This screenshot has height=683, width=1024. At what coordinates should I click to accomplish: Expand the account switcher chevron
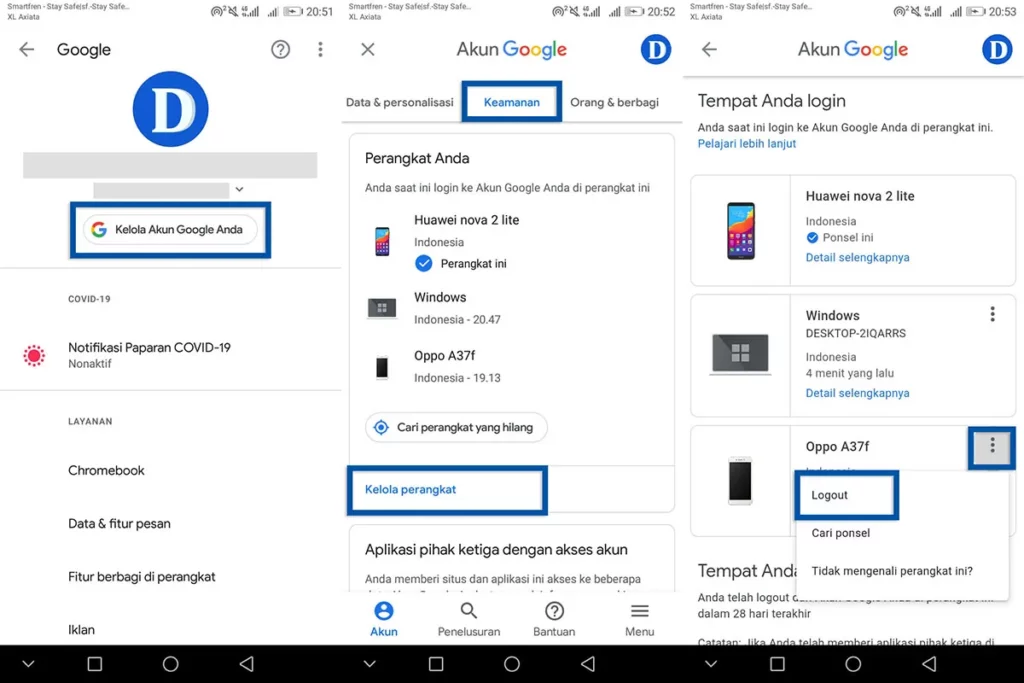coord(240,189)
